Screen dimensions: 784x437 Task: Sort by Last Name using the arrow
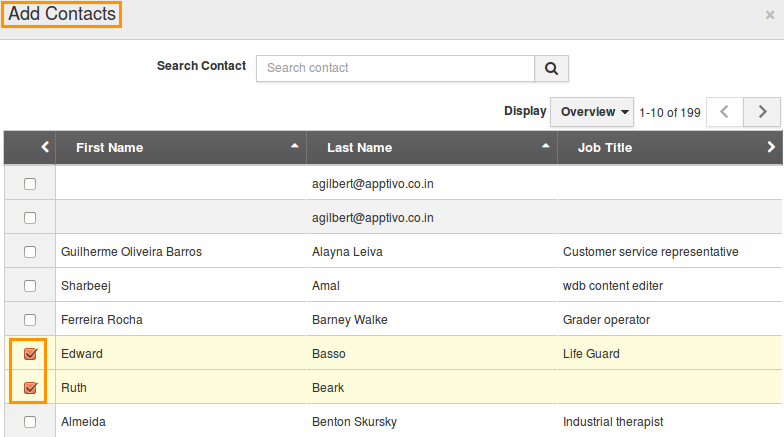[546, 146]
